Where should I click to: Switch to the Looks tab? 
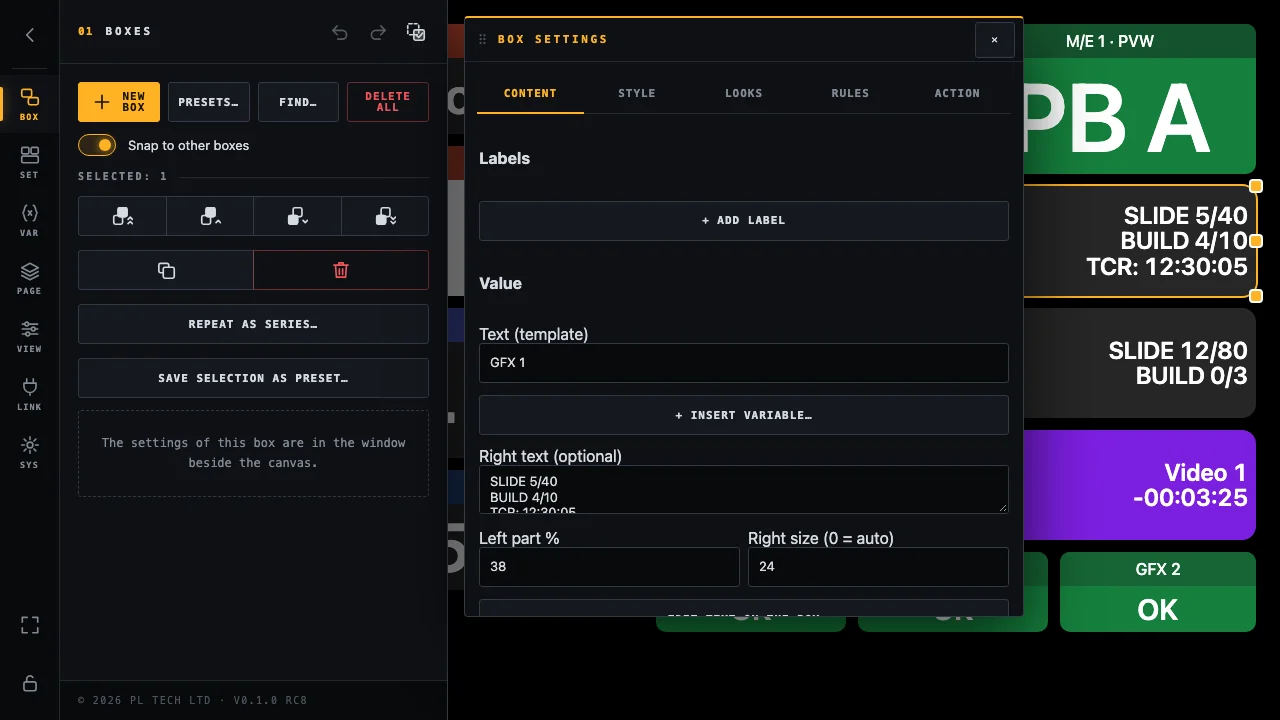pos(744,93)
